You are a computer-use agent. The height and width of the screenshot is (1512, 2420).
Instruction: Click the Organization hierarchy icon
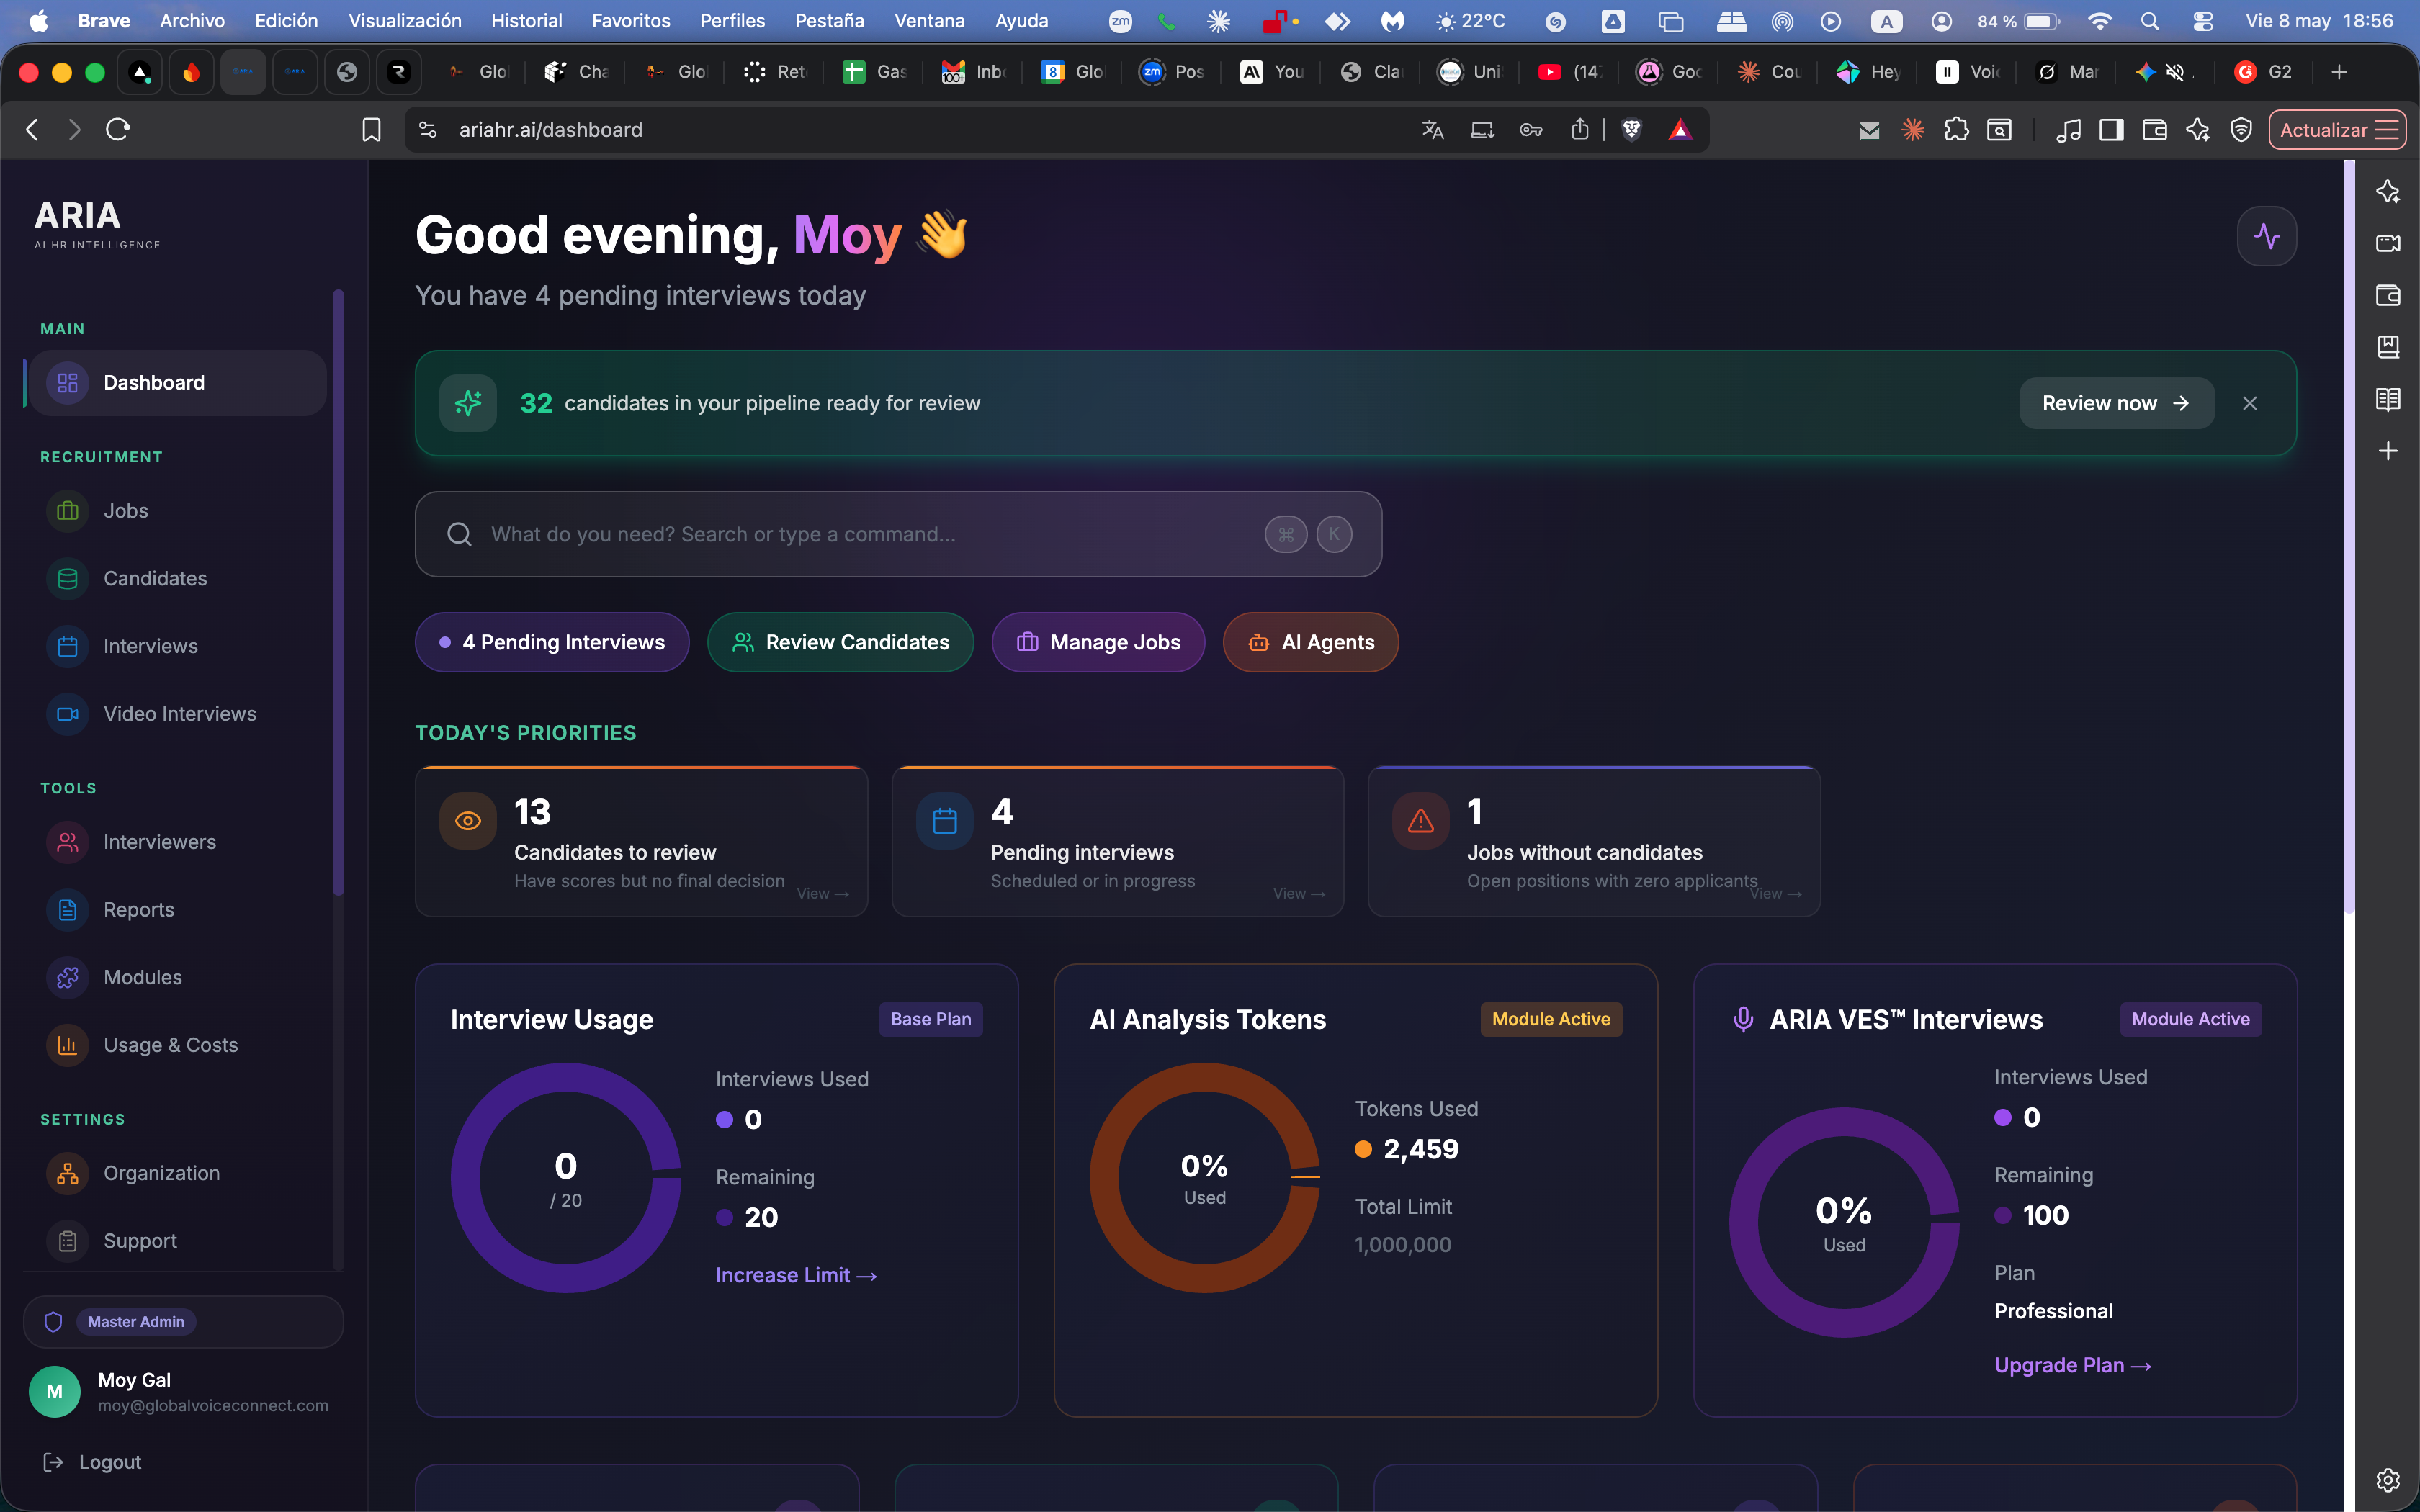pos(68,1173)
